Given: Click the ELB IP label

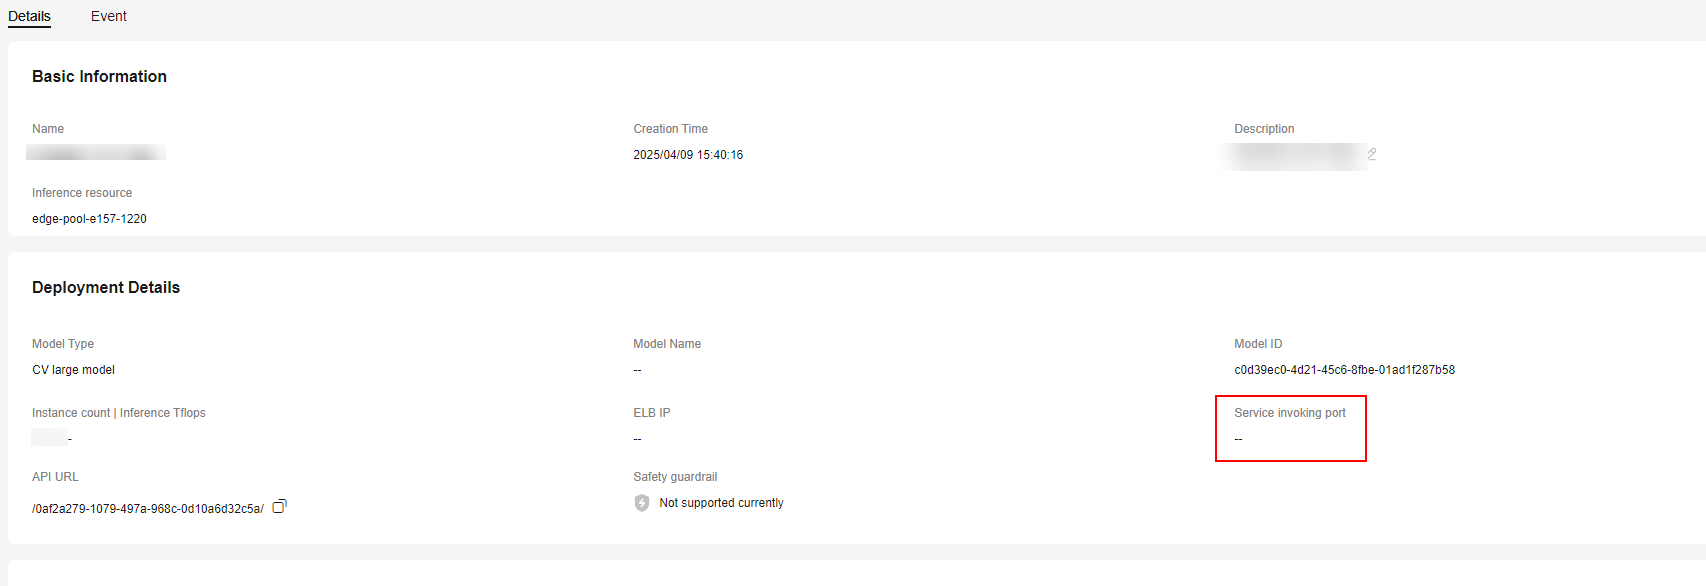Looking at the screenshot, I should point(651,413).
